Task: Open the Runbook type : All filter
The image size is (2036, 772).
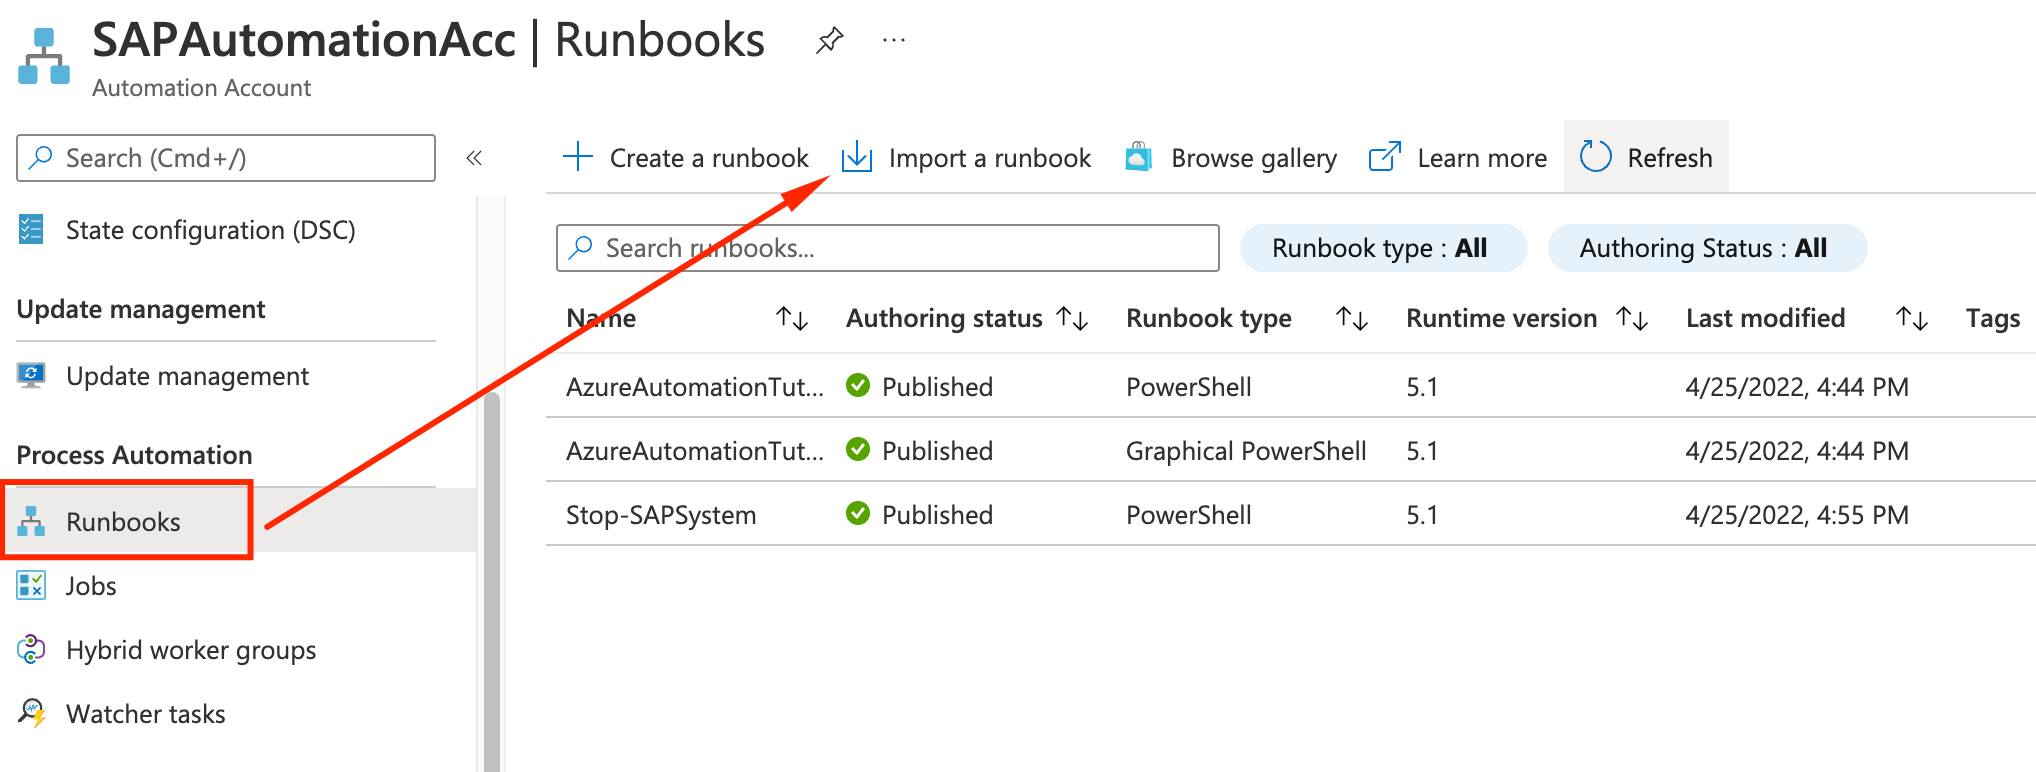Action: (x=1383, y=248)
